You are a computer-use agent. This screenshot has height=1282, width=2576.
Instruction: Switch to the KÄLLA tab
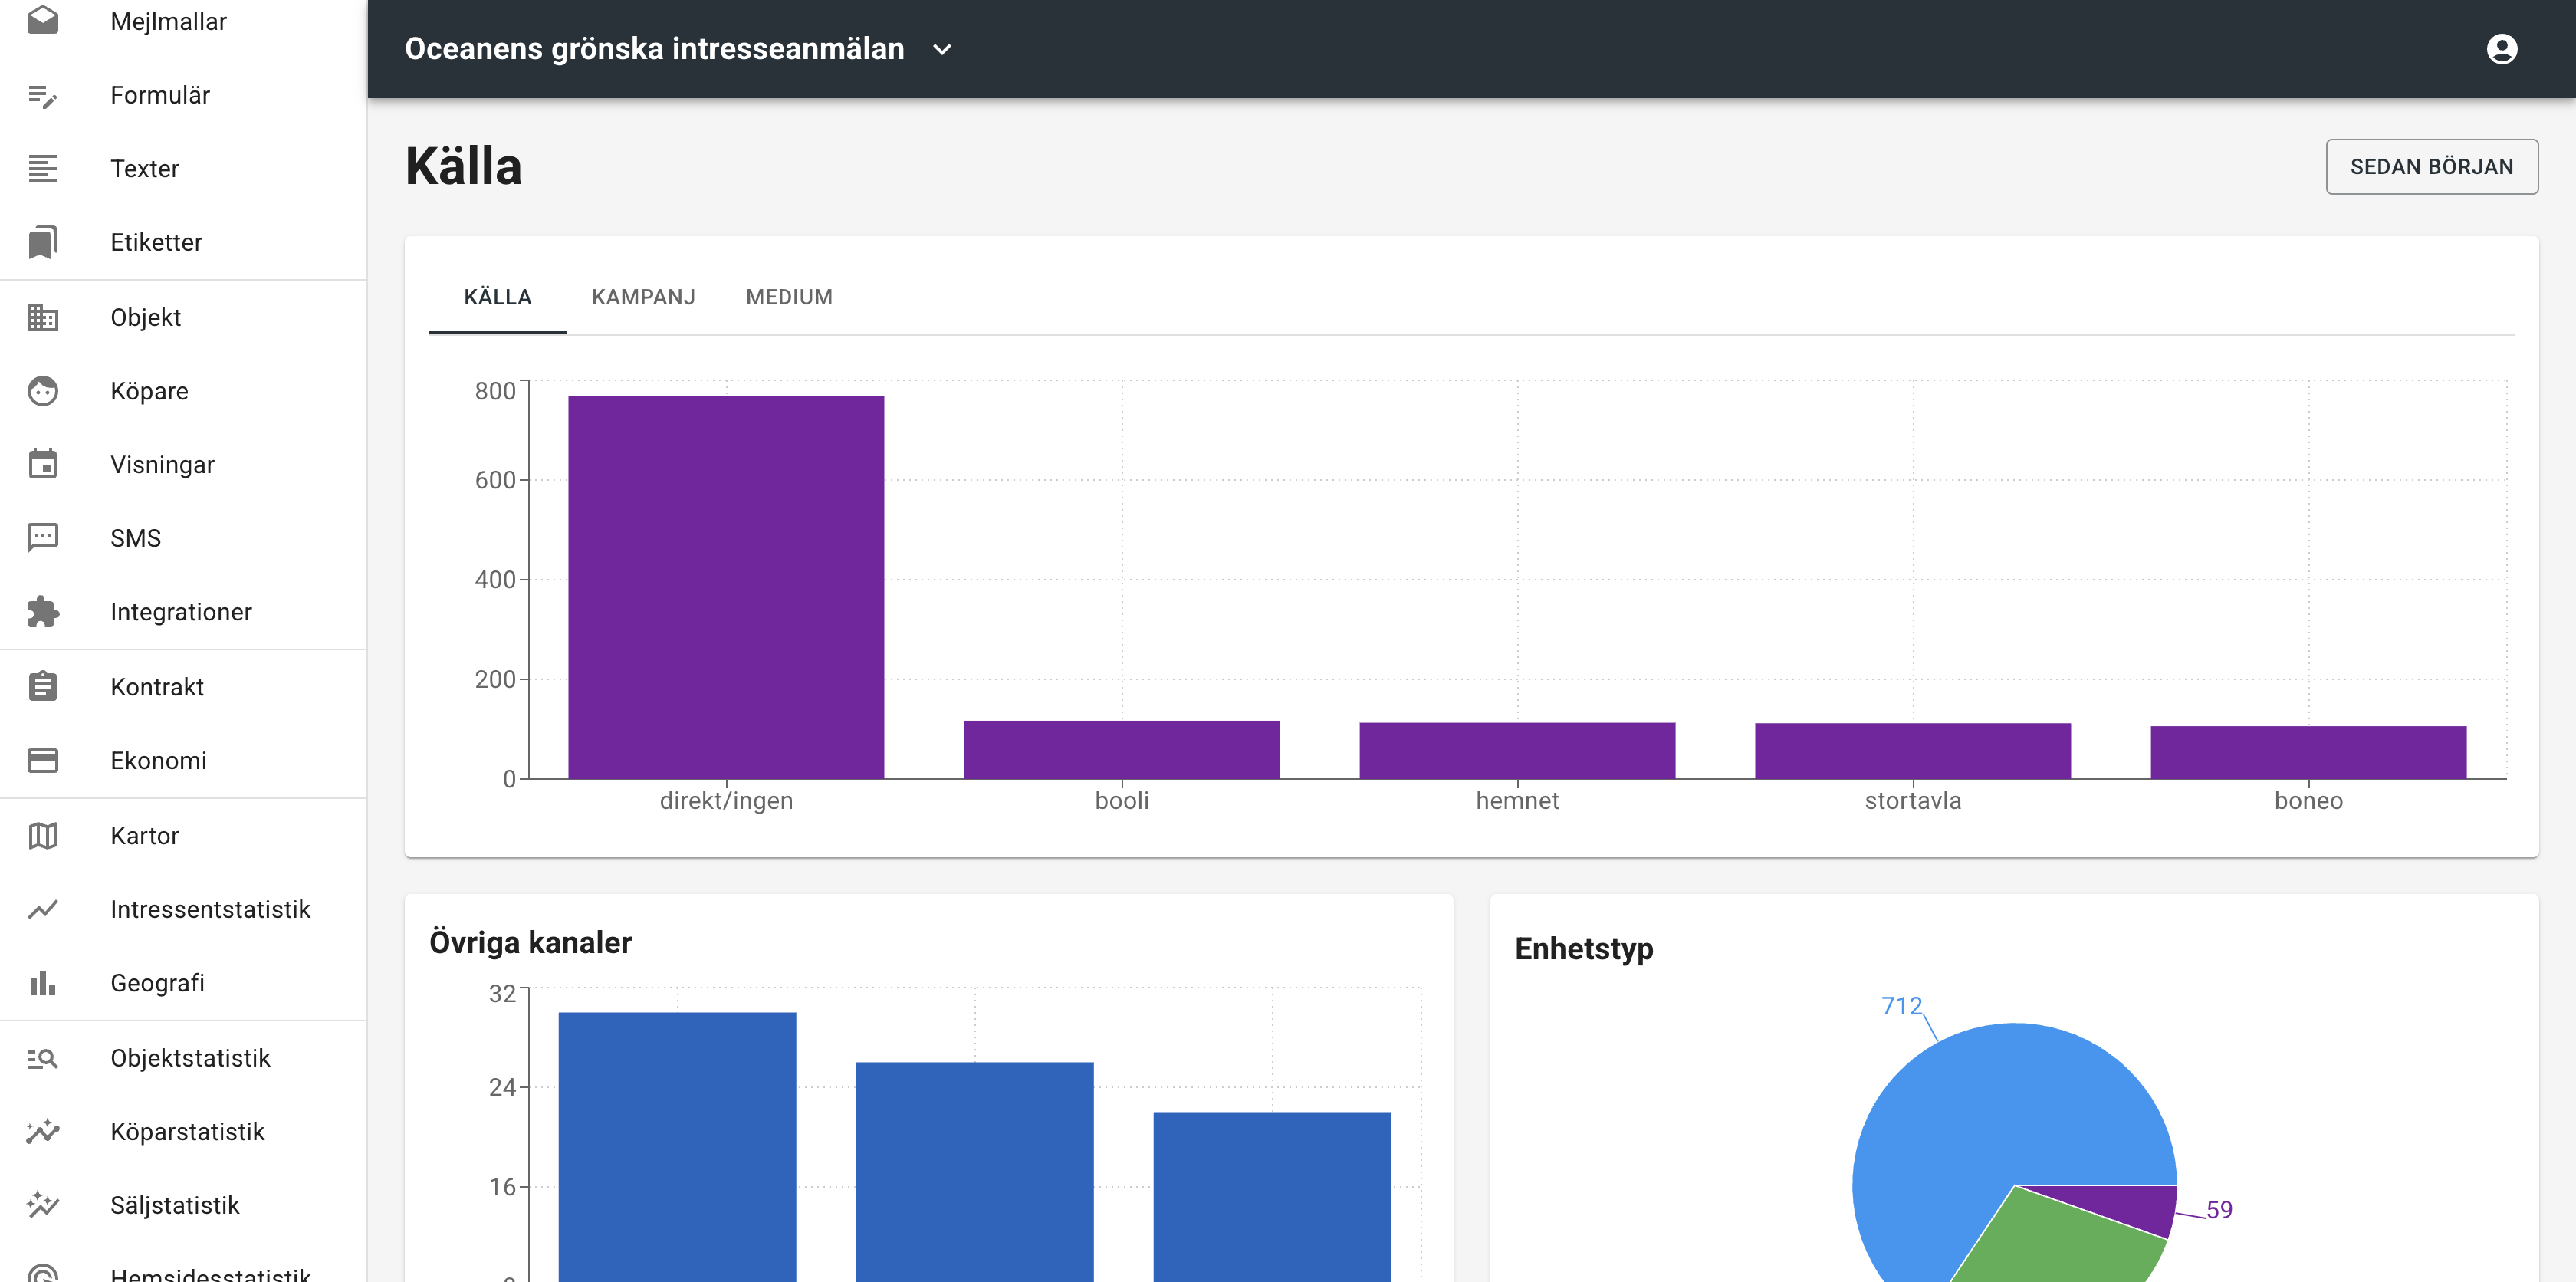click(x=498, y=297)
